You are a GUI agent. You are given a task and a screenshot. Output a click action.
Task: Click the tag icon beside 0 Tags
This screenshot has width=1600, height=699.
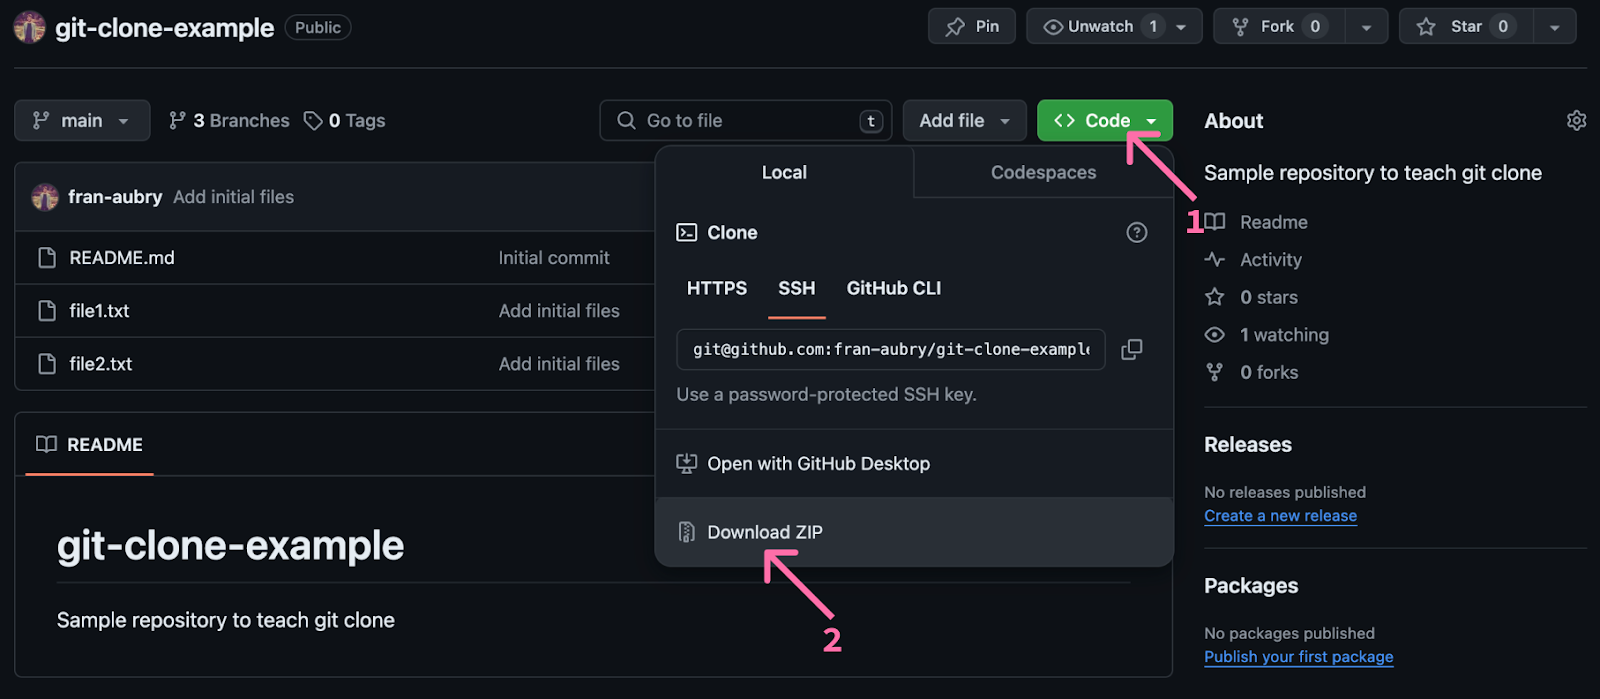pos(313,121)
